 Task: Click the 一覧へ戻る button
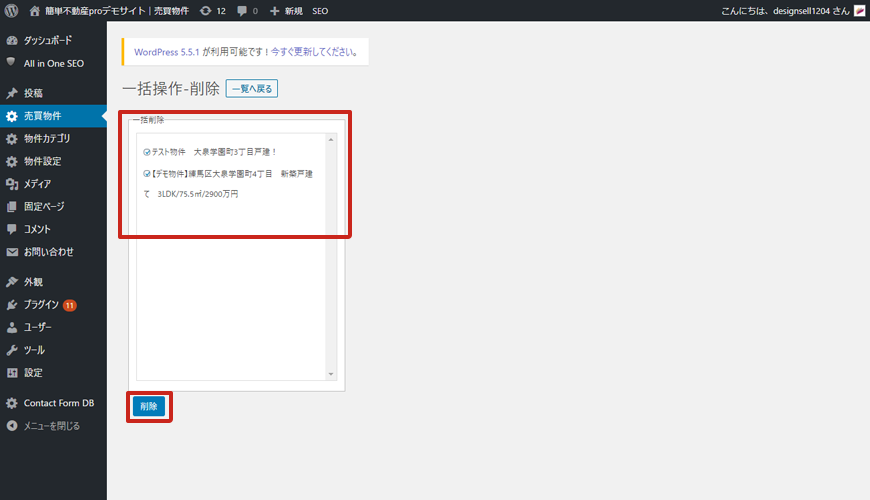(x=252, y=89)
